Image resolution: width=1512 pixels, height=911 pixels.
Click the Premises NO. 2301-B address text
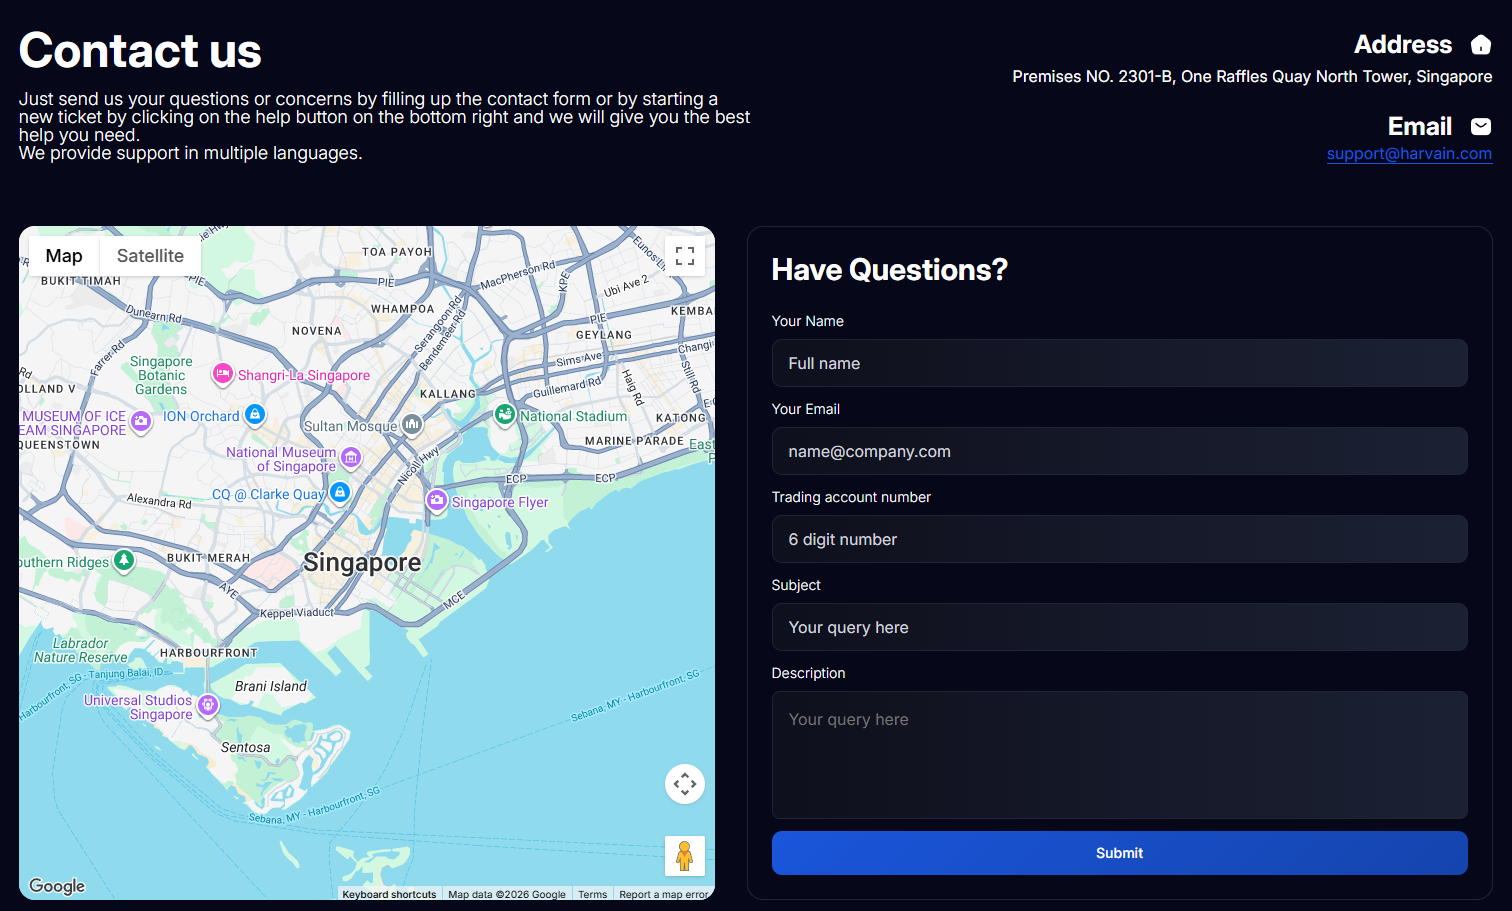(x=1252, y=77)
